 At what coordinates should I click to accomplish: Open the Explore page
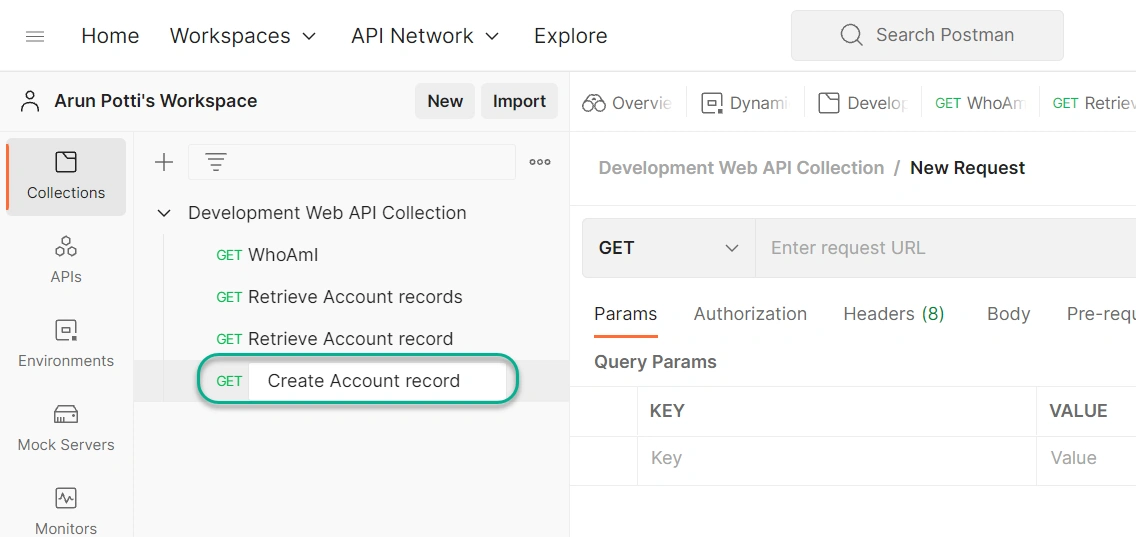[x=571, y=36]
